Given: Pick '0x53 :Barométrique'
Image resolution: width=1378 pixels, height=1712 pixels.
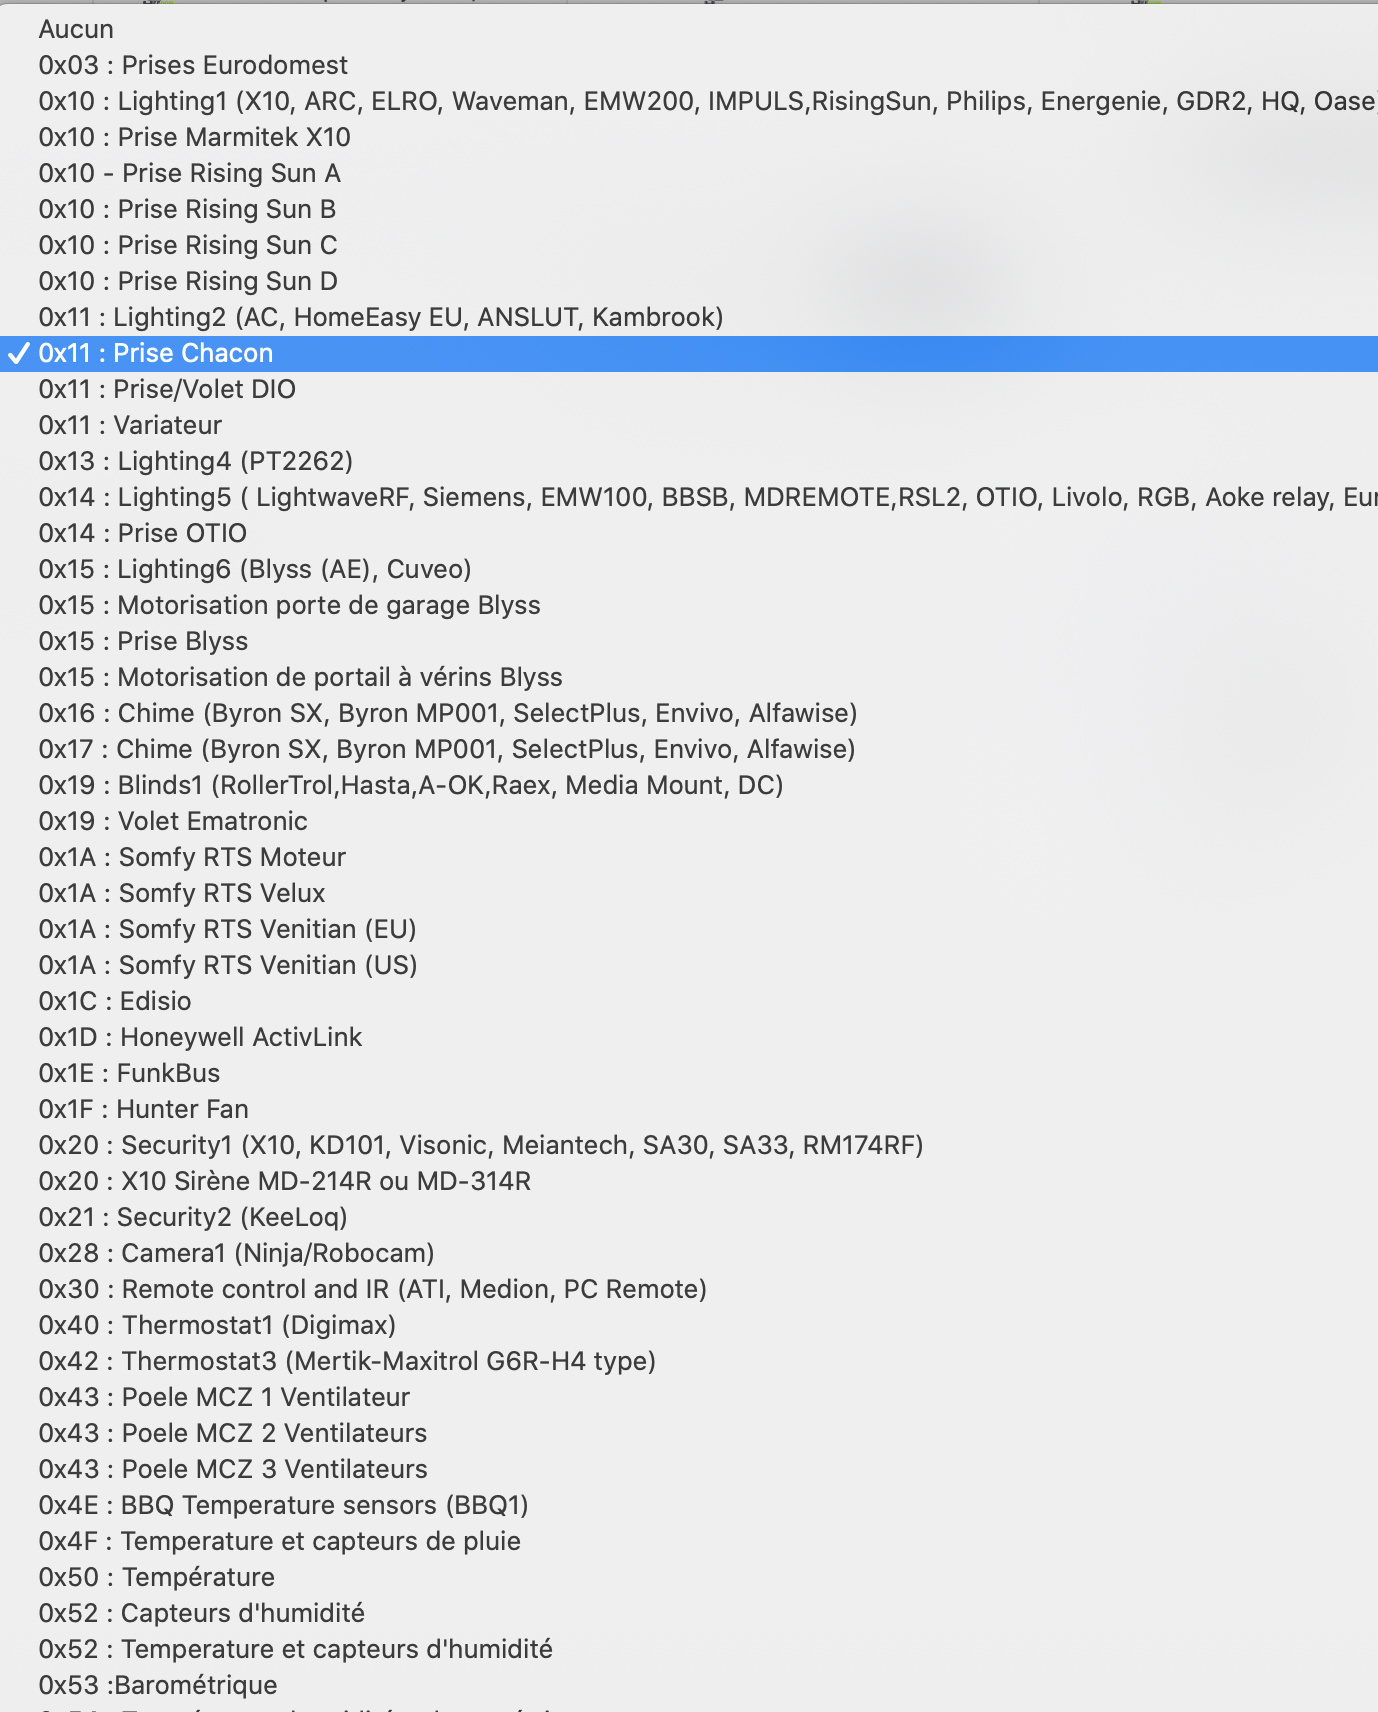Looking at the screenshot, I should [689, 1685].
